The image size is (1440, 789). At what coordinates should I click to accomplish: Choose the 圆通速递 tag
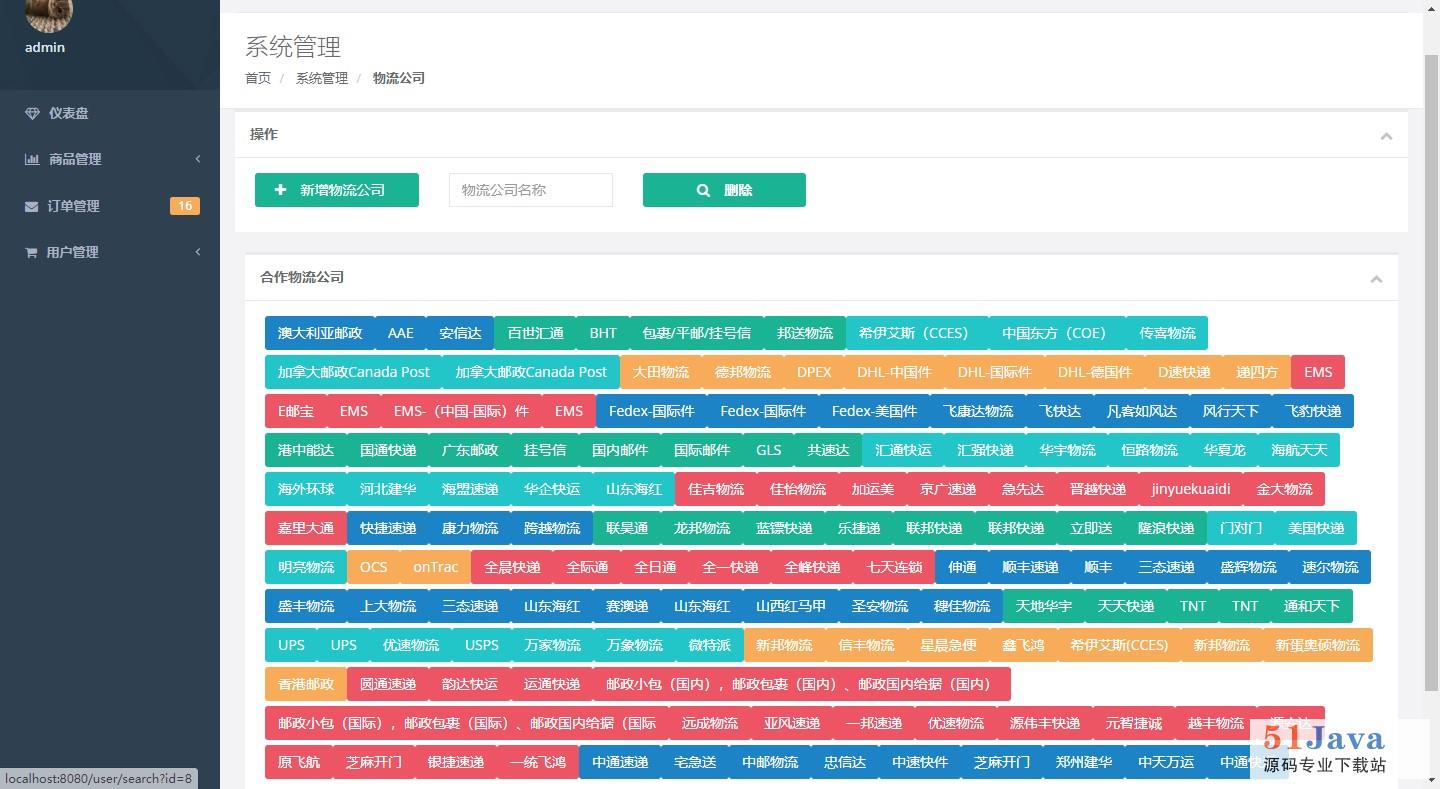pos(388,684)
